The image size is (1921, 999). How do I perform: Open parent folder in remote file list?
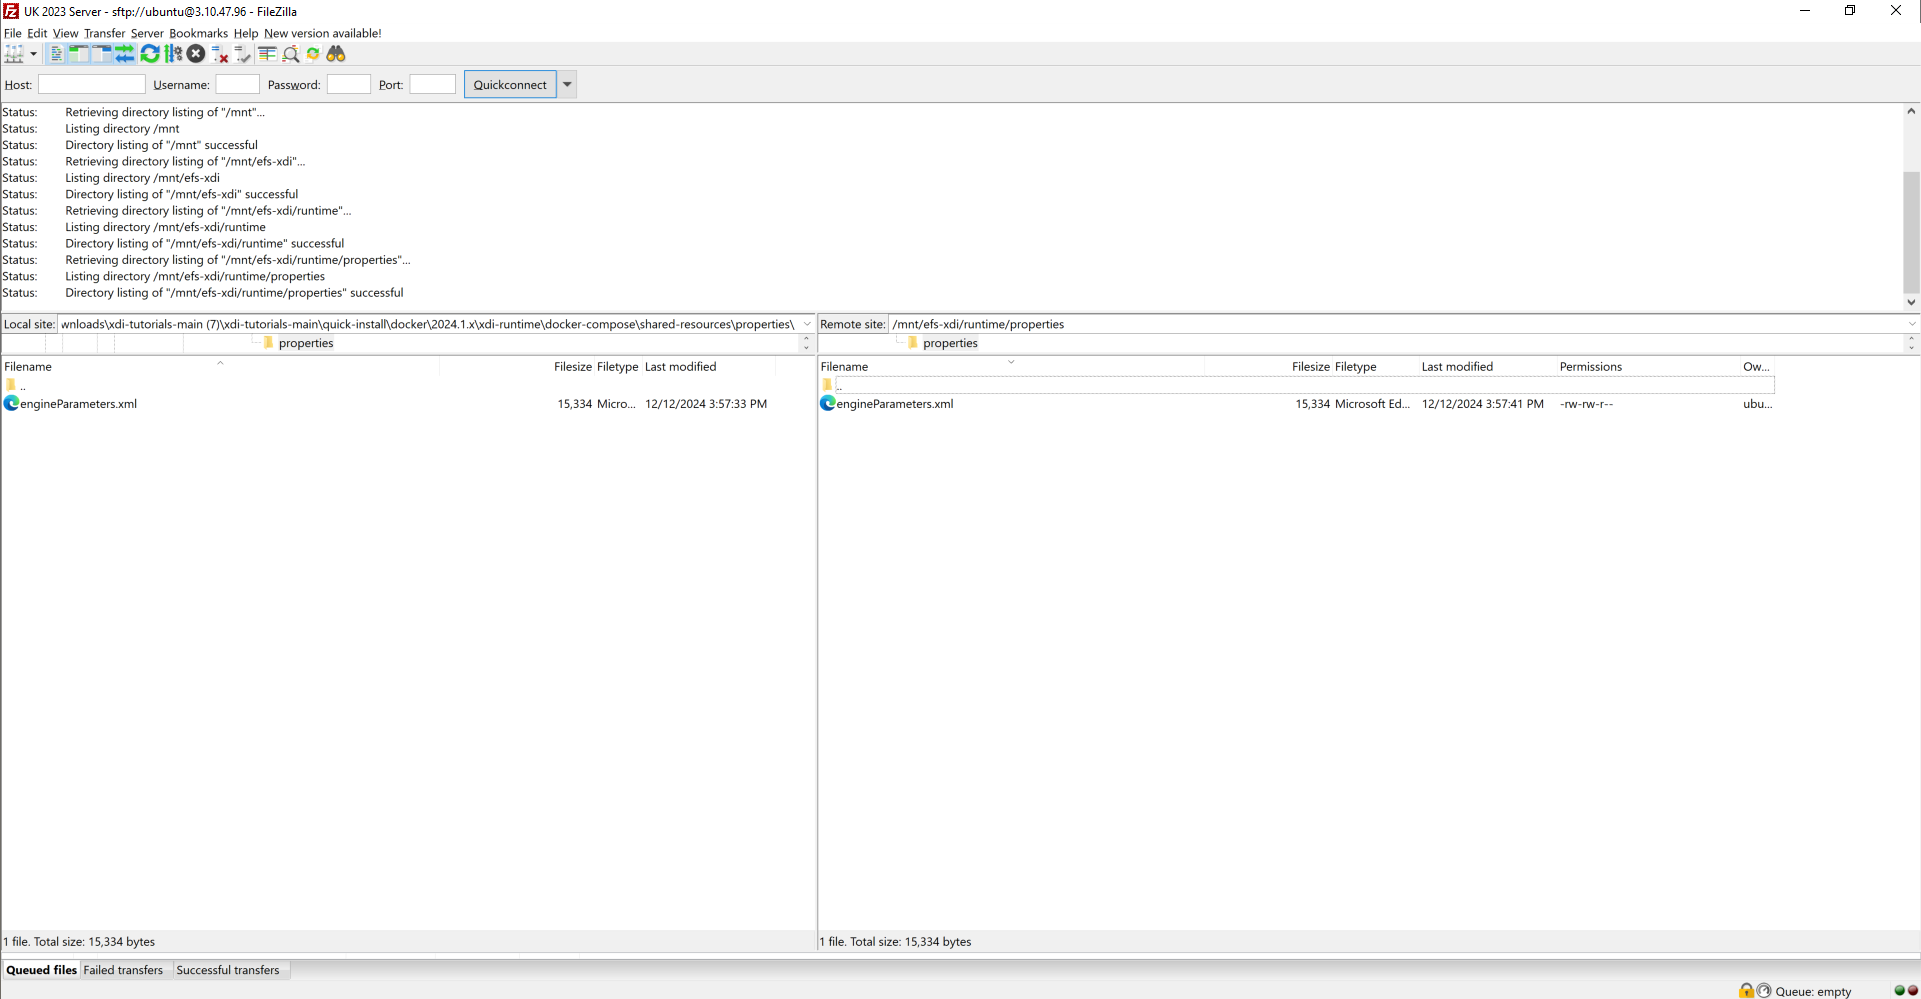tap(833, 385)
